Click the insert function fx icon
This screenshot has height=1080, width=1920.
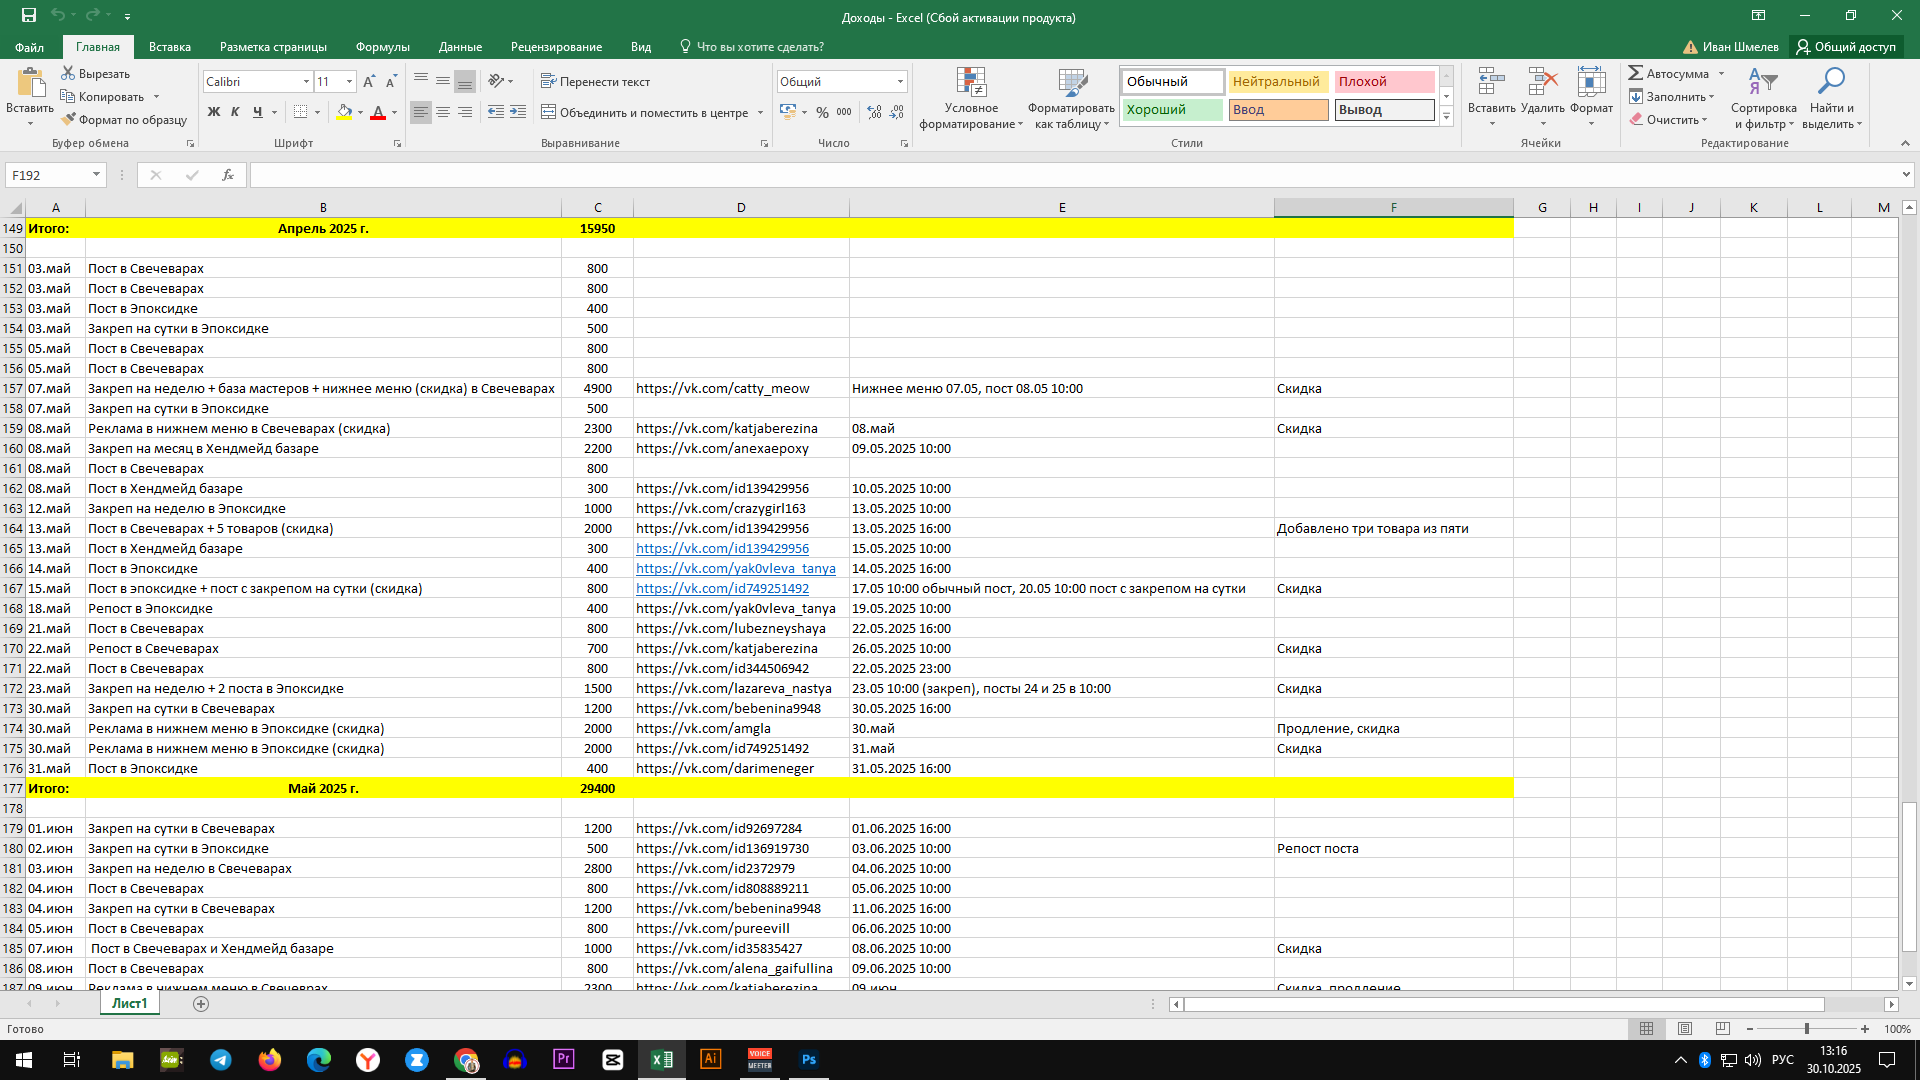tap(228, 175)
